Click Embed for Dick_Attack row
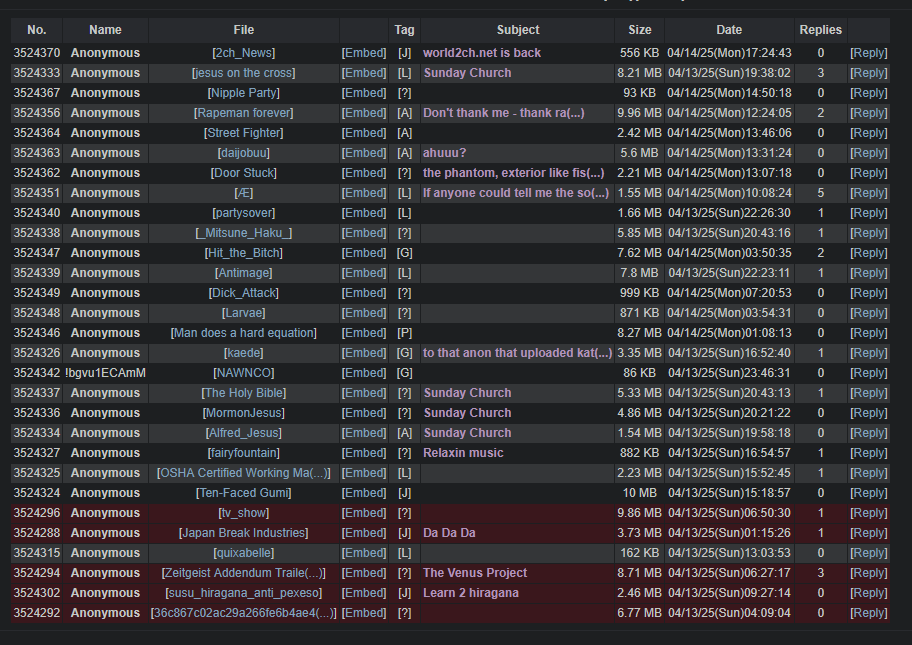The width and height of the screenshot is (912, 645). 364,293
